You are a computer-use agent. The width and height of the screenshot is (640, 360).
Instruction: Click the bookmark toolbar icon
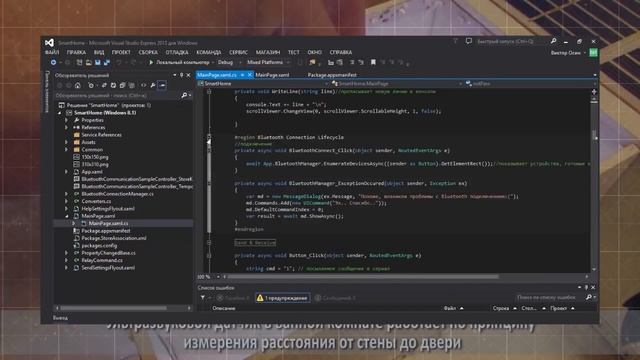click(373, 62)
